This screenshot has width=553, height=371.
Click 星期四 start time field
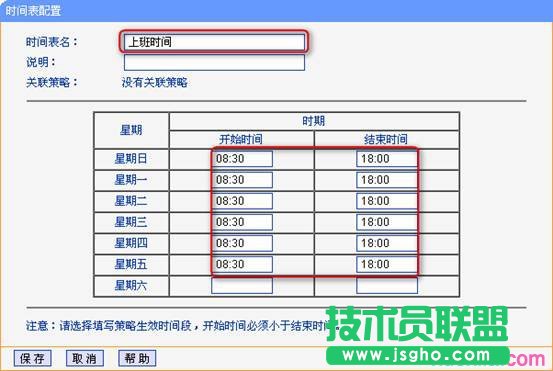click(x=242, y=243)
